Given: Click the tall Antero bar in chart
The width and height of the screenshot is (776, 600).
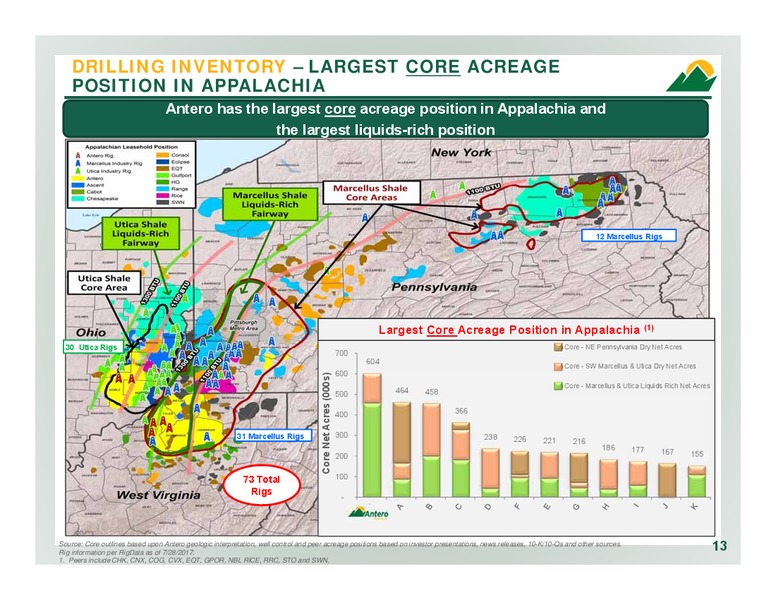Looking at the screenshot, I should [372, 435].
